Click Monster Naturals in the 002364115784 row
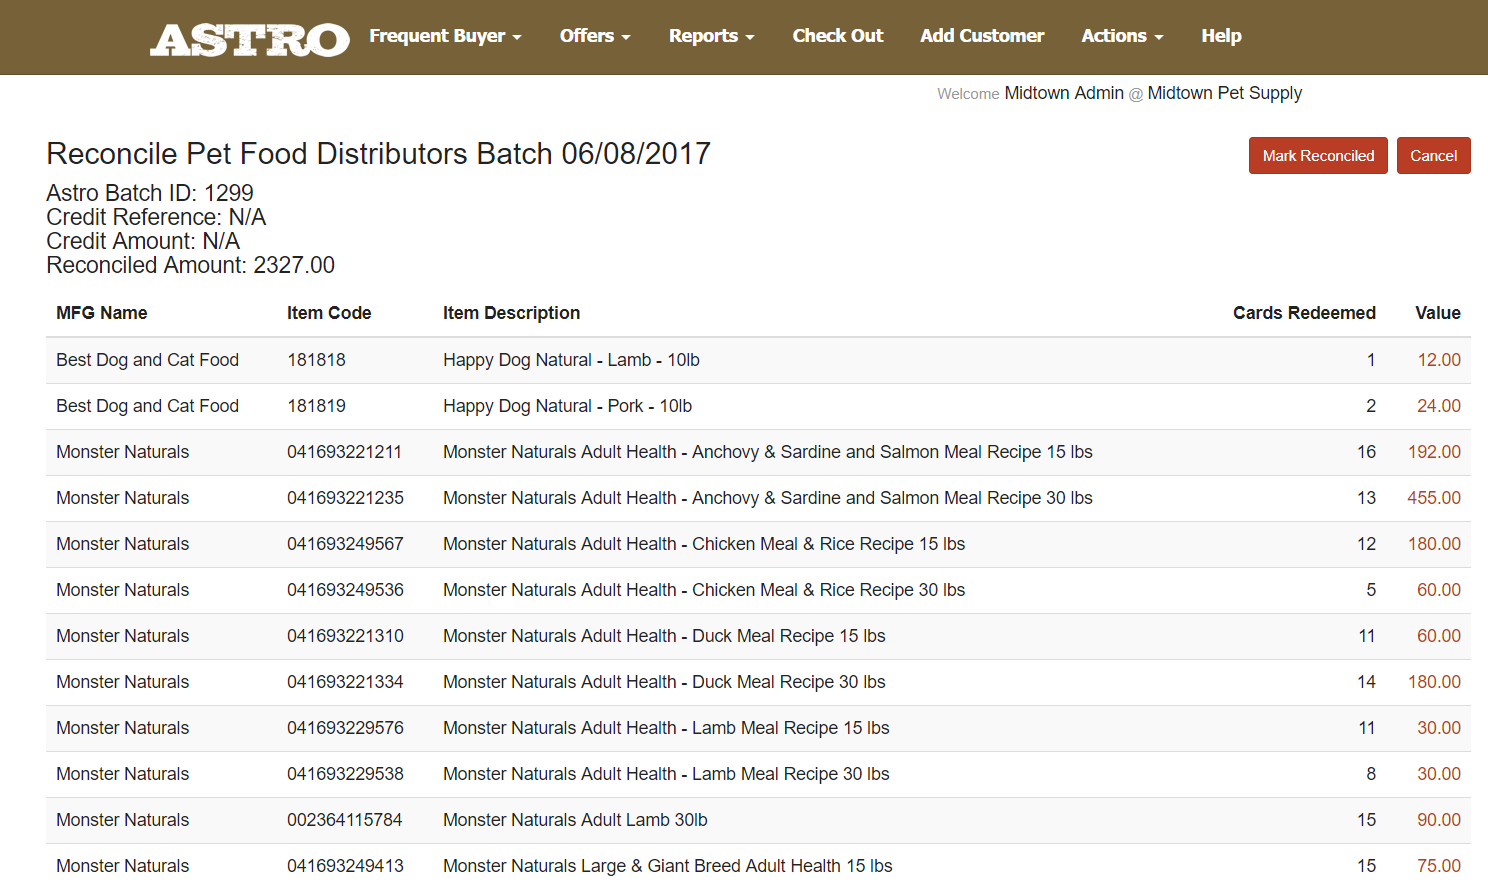Image resolution: width=1488 pixels, height=888 pixels. coord(123,820)
